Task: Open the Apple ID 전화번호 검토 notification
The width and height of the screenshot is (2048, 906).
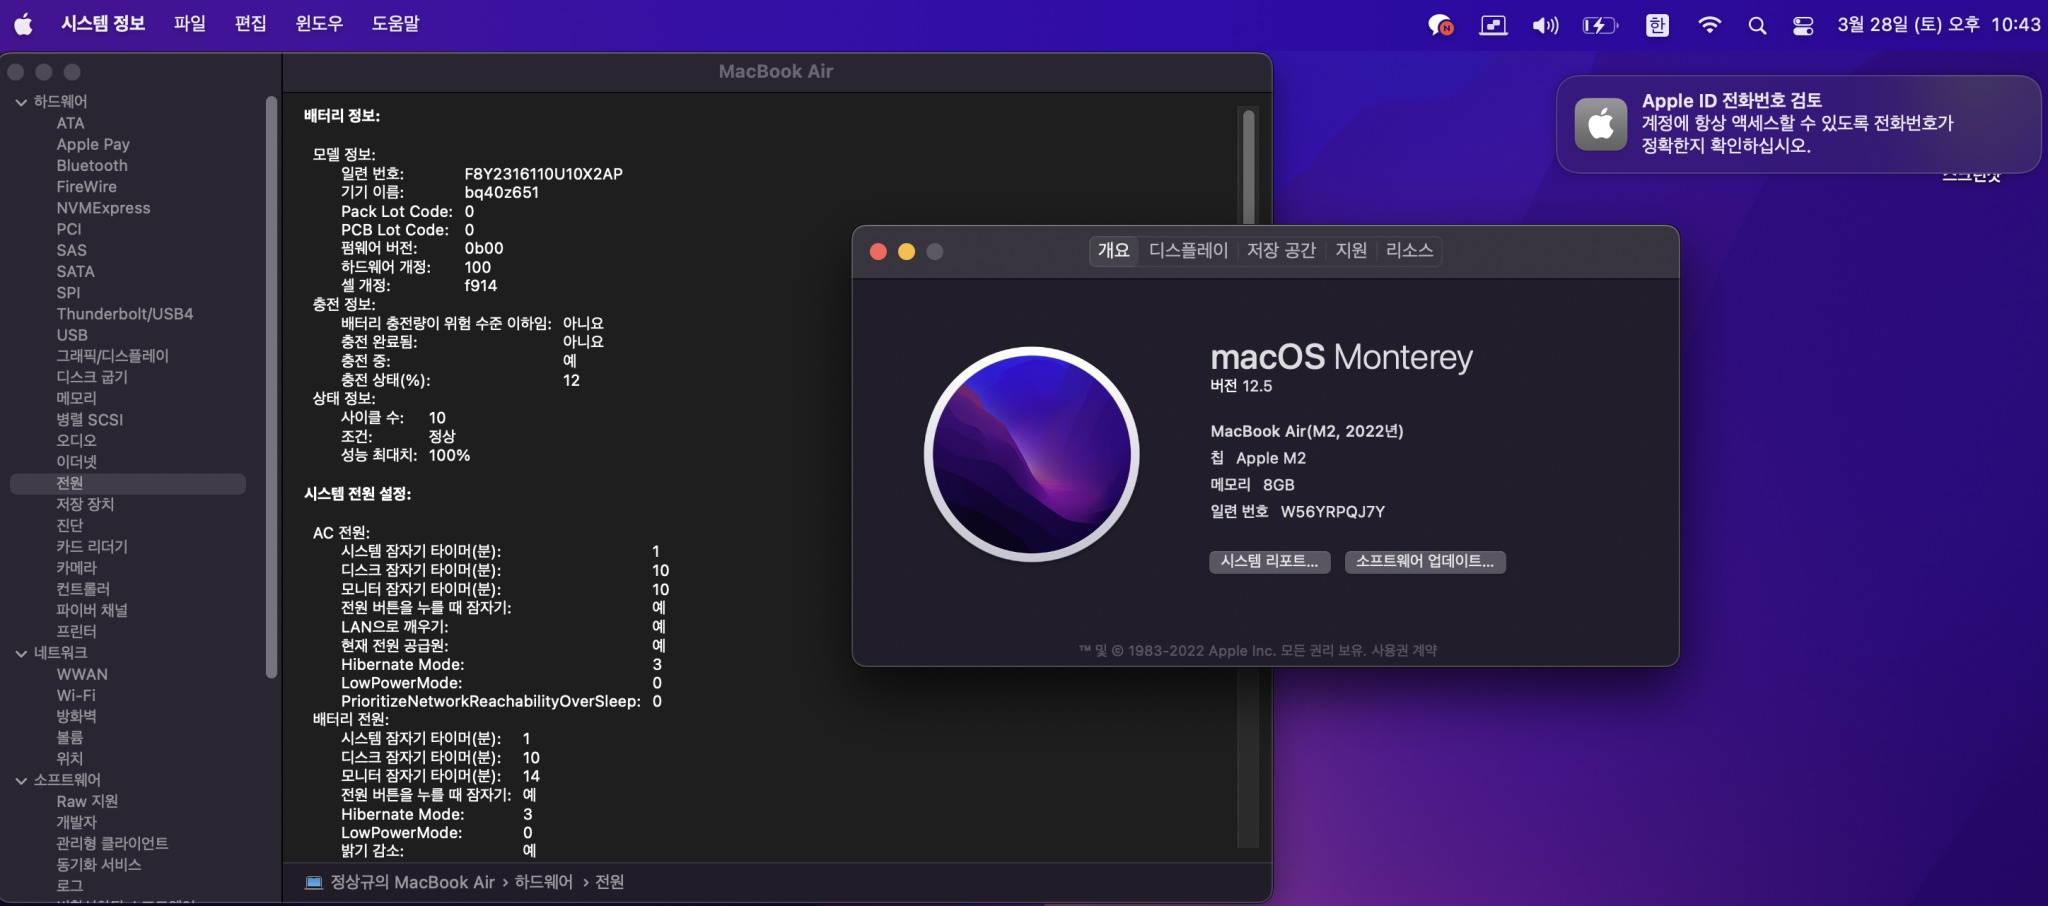Action: pyautogui.click(x=1798, y=124)
